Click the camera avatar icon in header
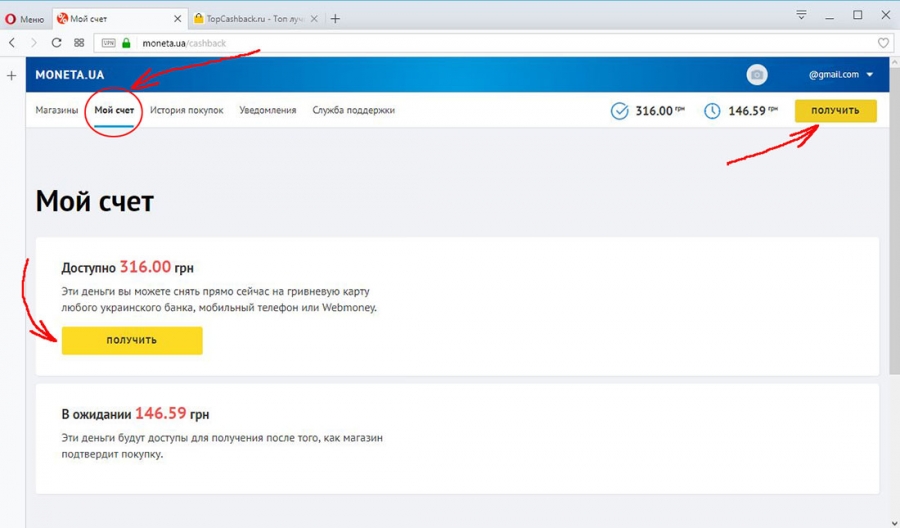900x528 pixels. click(757, 75)
